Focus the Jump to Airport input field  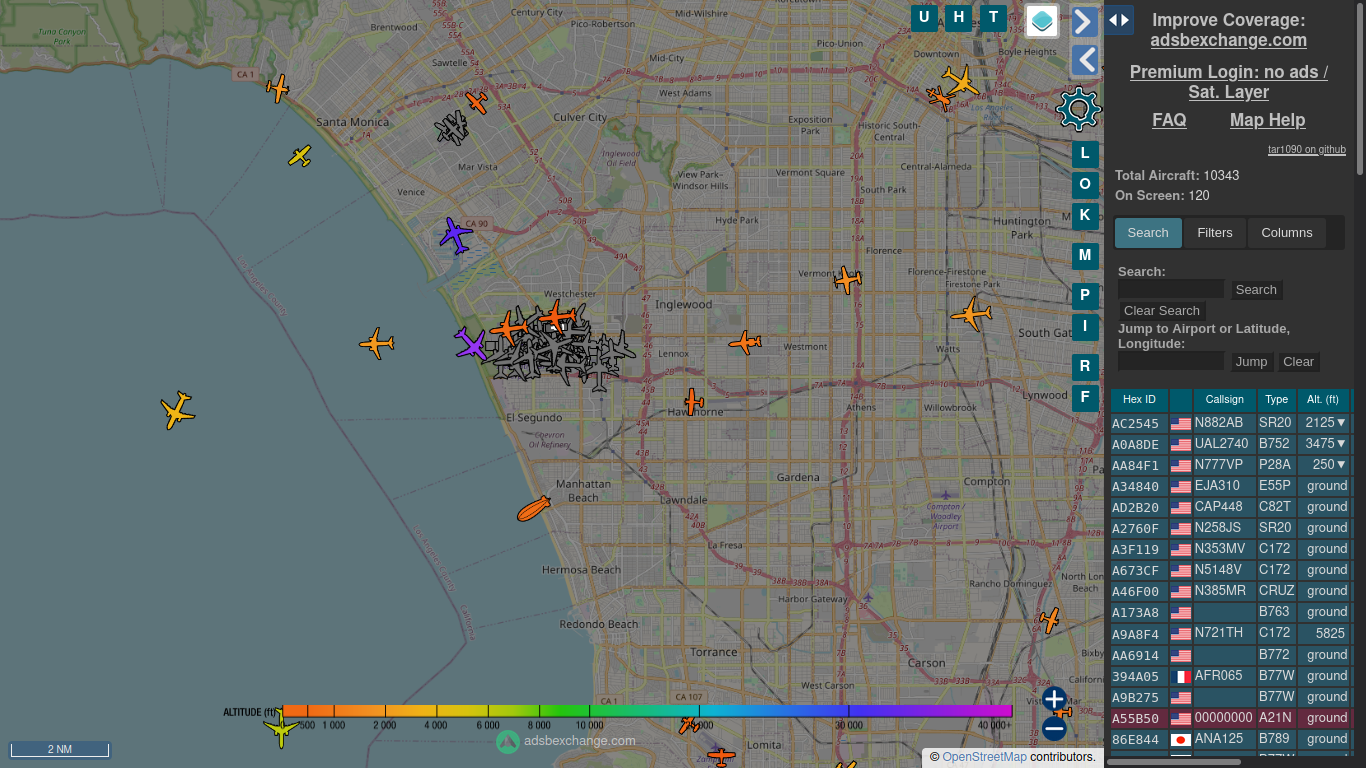point(1171,361)
